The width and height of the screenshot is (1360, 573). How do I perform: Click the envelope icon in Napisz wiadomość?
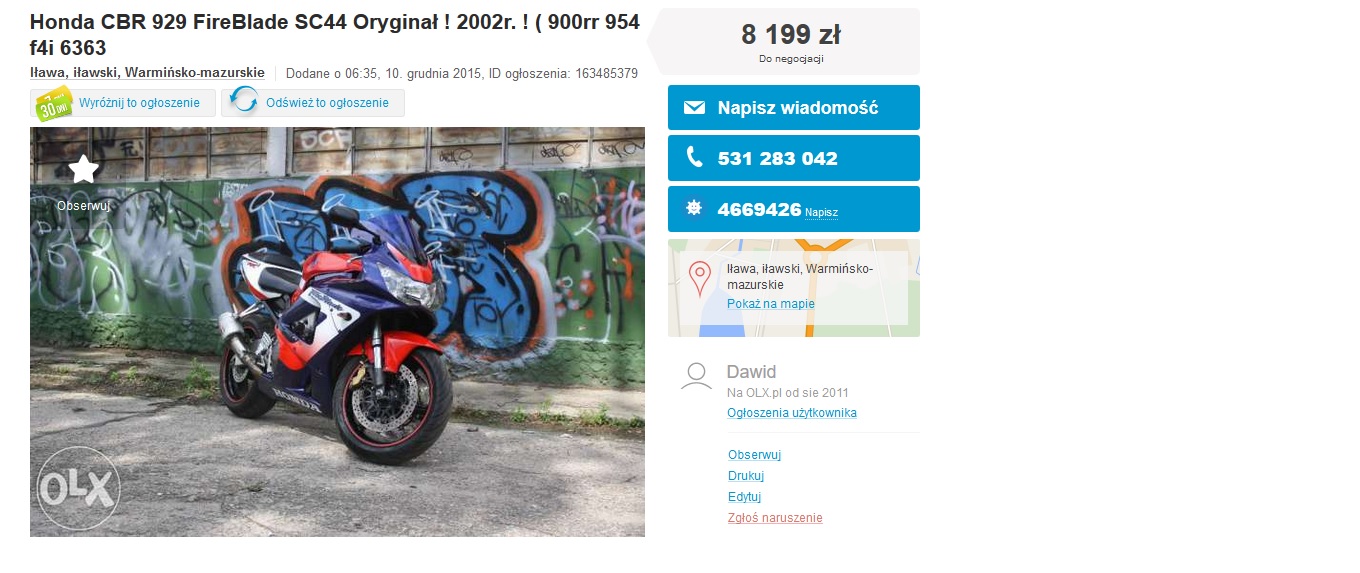pos(694,108)
